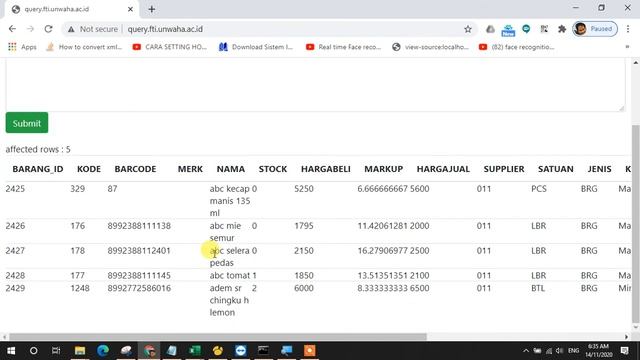The image size is (640, 360).
Task: Click the HARGABELI column header
Action: (326, 169)
